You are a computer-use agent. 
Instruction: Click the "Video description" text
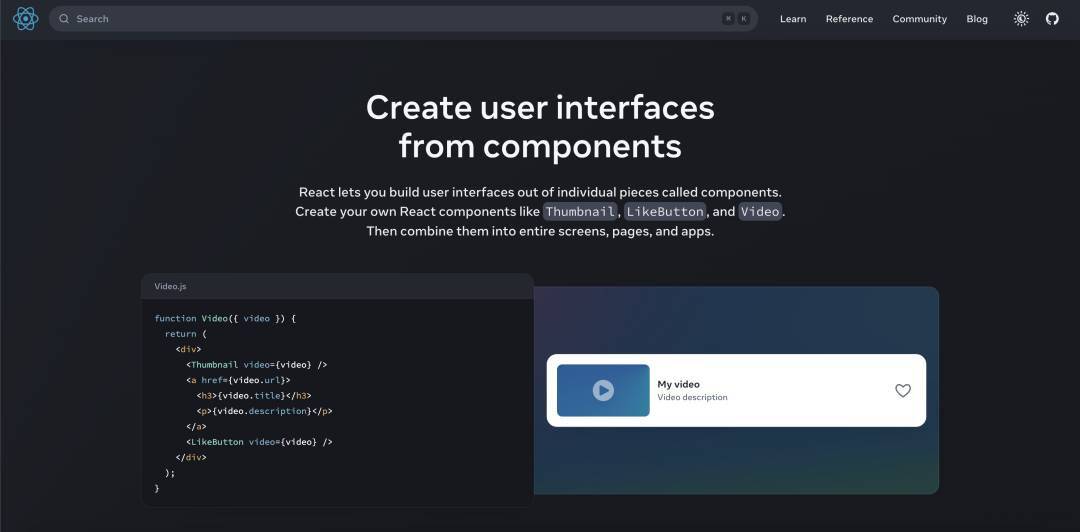click(692, 398)
